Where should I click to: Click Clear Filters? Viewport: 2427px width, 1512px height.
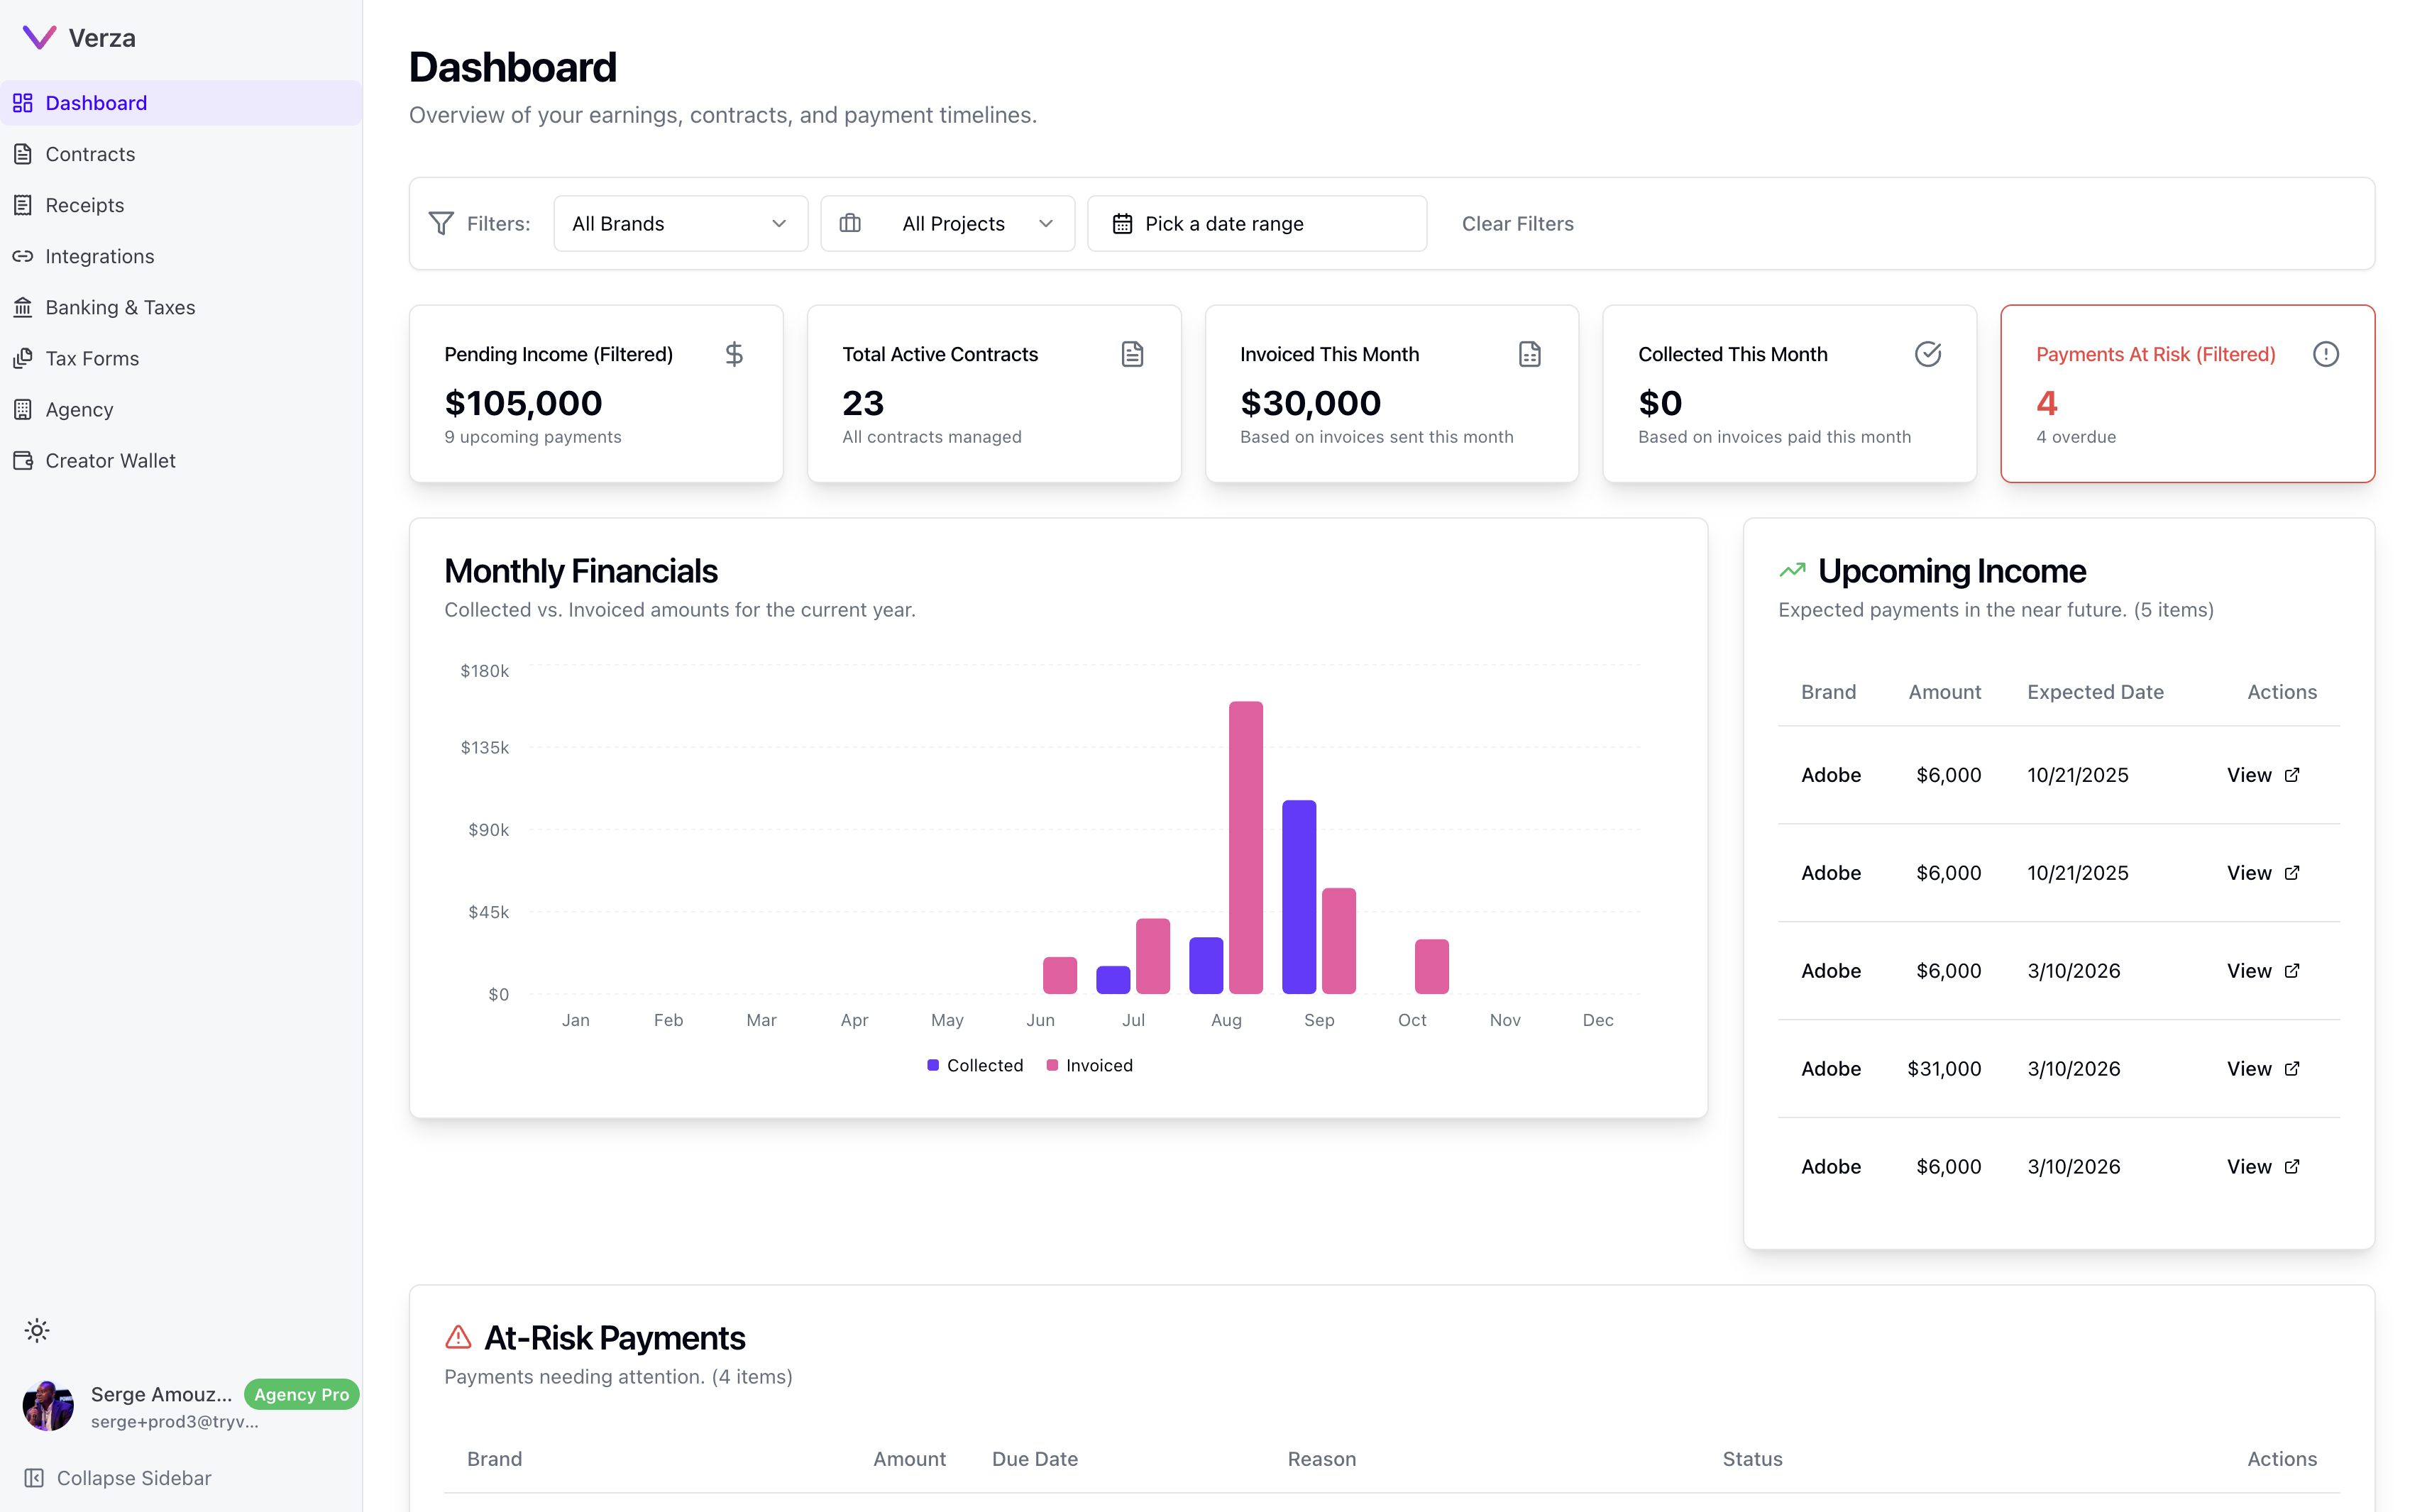pyautogui.click(x=1517, y=223)
